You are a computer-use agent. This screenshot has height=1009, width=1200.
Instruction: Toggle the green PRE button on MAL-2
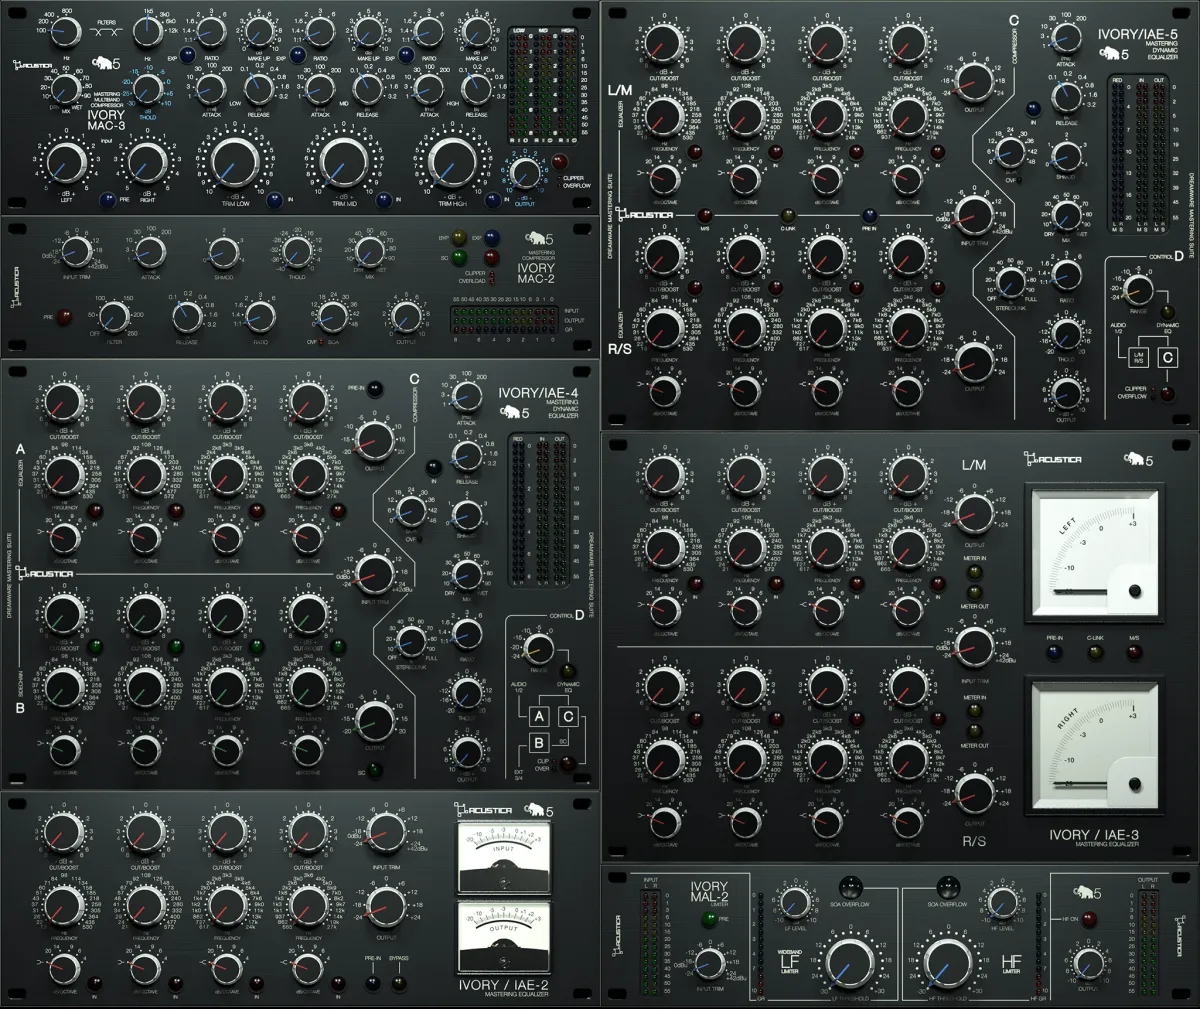[x=710, y=919]
